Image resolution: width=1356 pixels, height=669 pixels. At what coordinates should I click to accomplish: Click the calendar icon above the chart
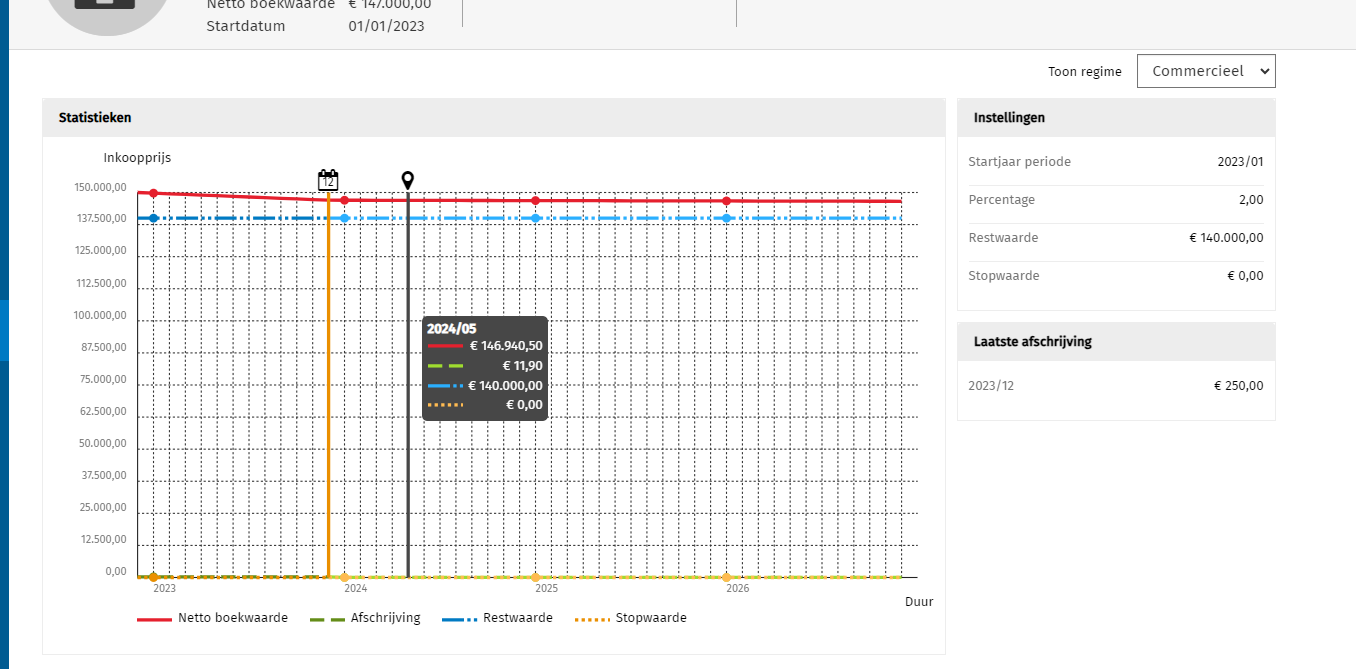click(x=328, y=180)
